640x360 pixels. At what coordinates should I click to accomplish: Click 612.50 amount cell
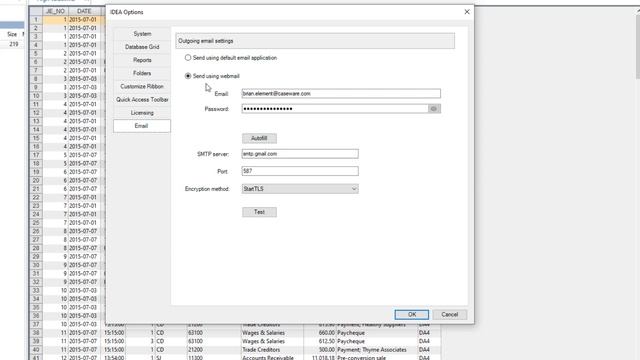(320, 341)
